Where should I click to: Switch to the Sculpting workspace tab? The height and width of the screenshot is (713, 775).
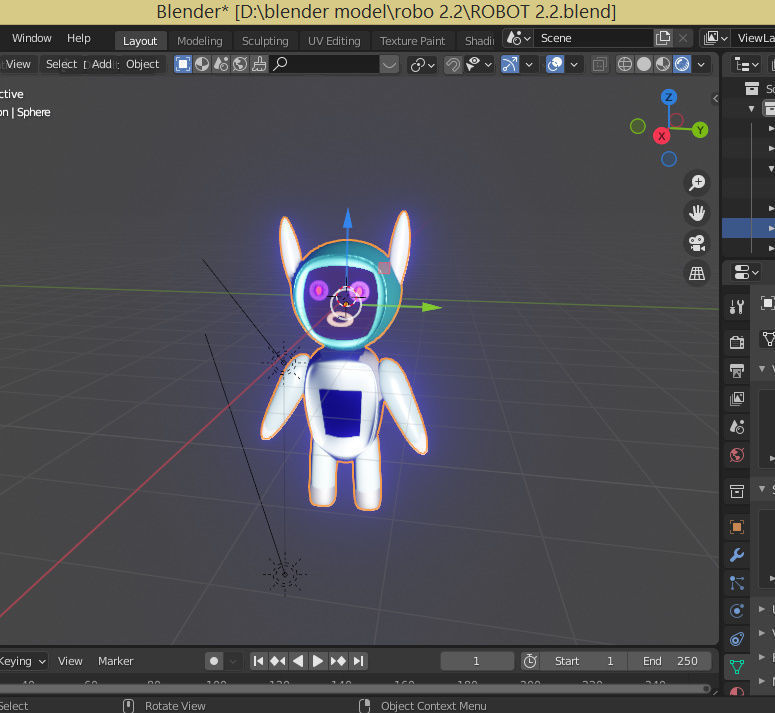tap(265, 41)
